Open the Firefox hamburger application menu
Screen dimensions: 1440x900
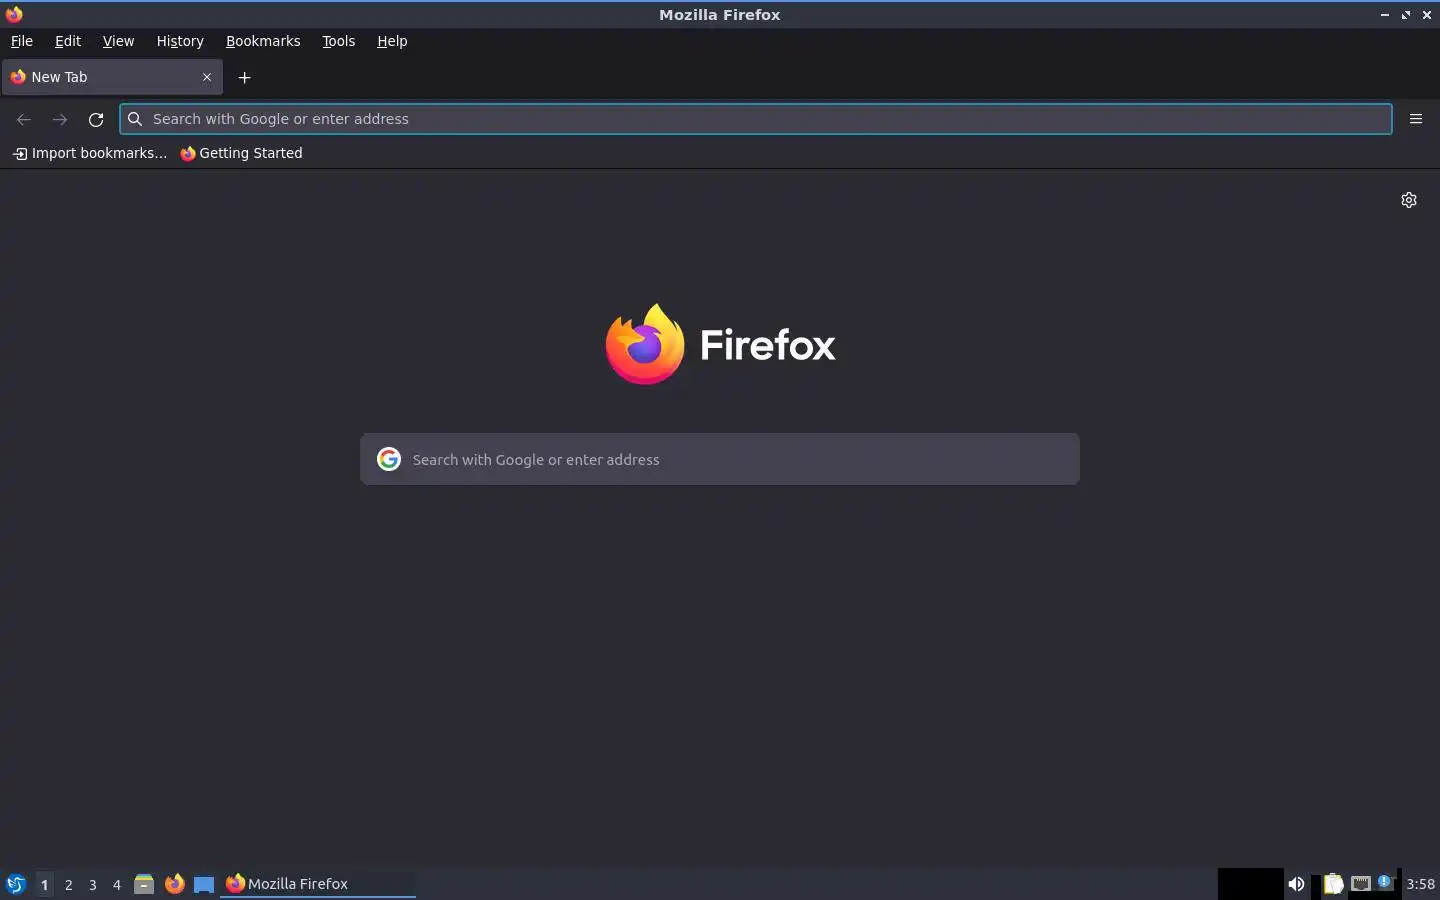pos(1416,119)
